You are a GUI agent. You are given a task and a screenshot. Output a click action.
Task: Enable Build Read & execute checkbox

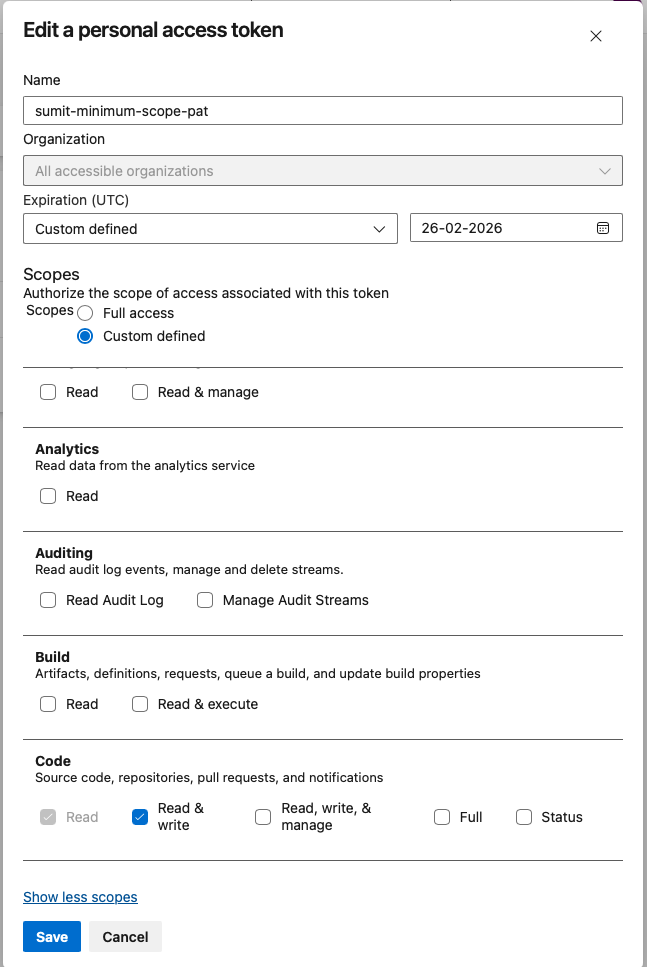pyautogui.click(x=140, y=704)
